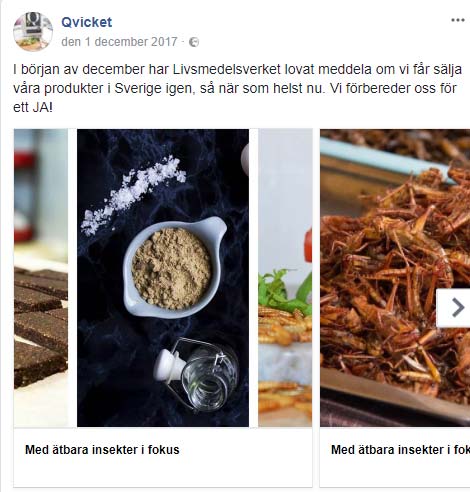Open the fried grasshoppers photo

tap(395, 278)
